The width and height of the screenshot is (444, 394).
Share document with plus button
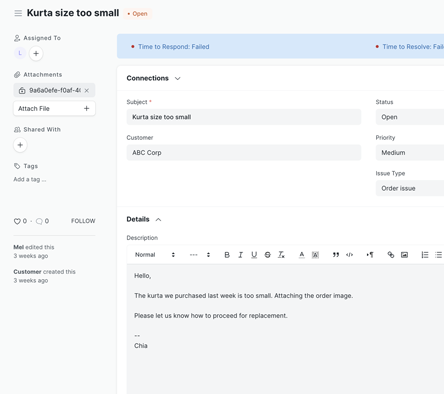[x=20, y=145]
